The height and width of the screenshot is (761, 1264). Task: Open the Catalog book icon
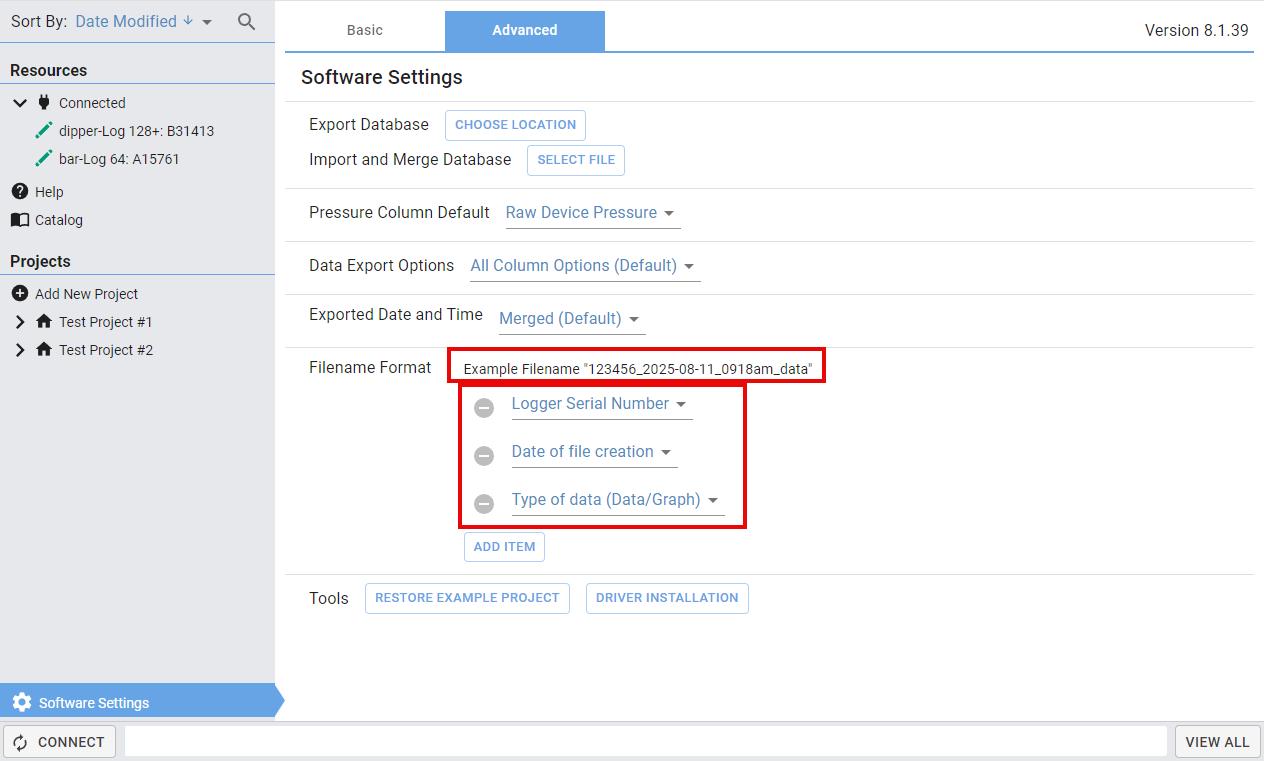click(19, 219)
